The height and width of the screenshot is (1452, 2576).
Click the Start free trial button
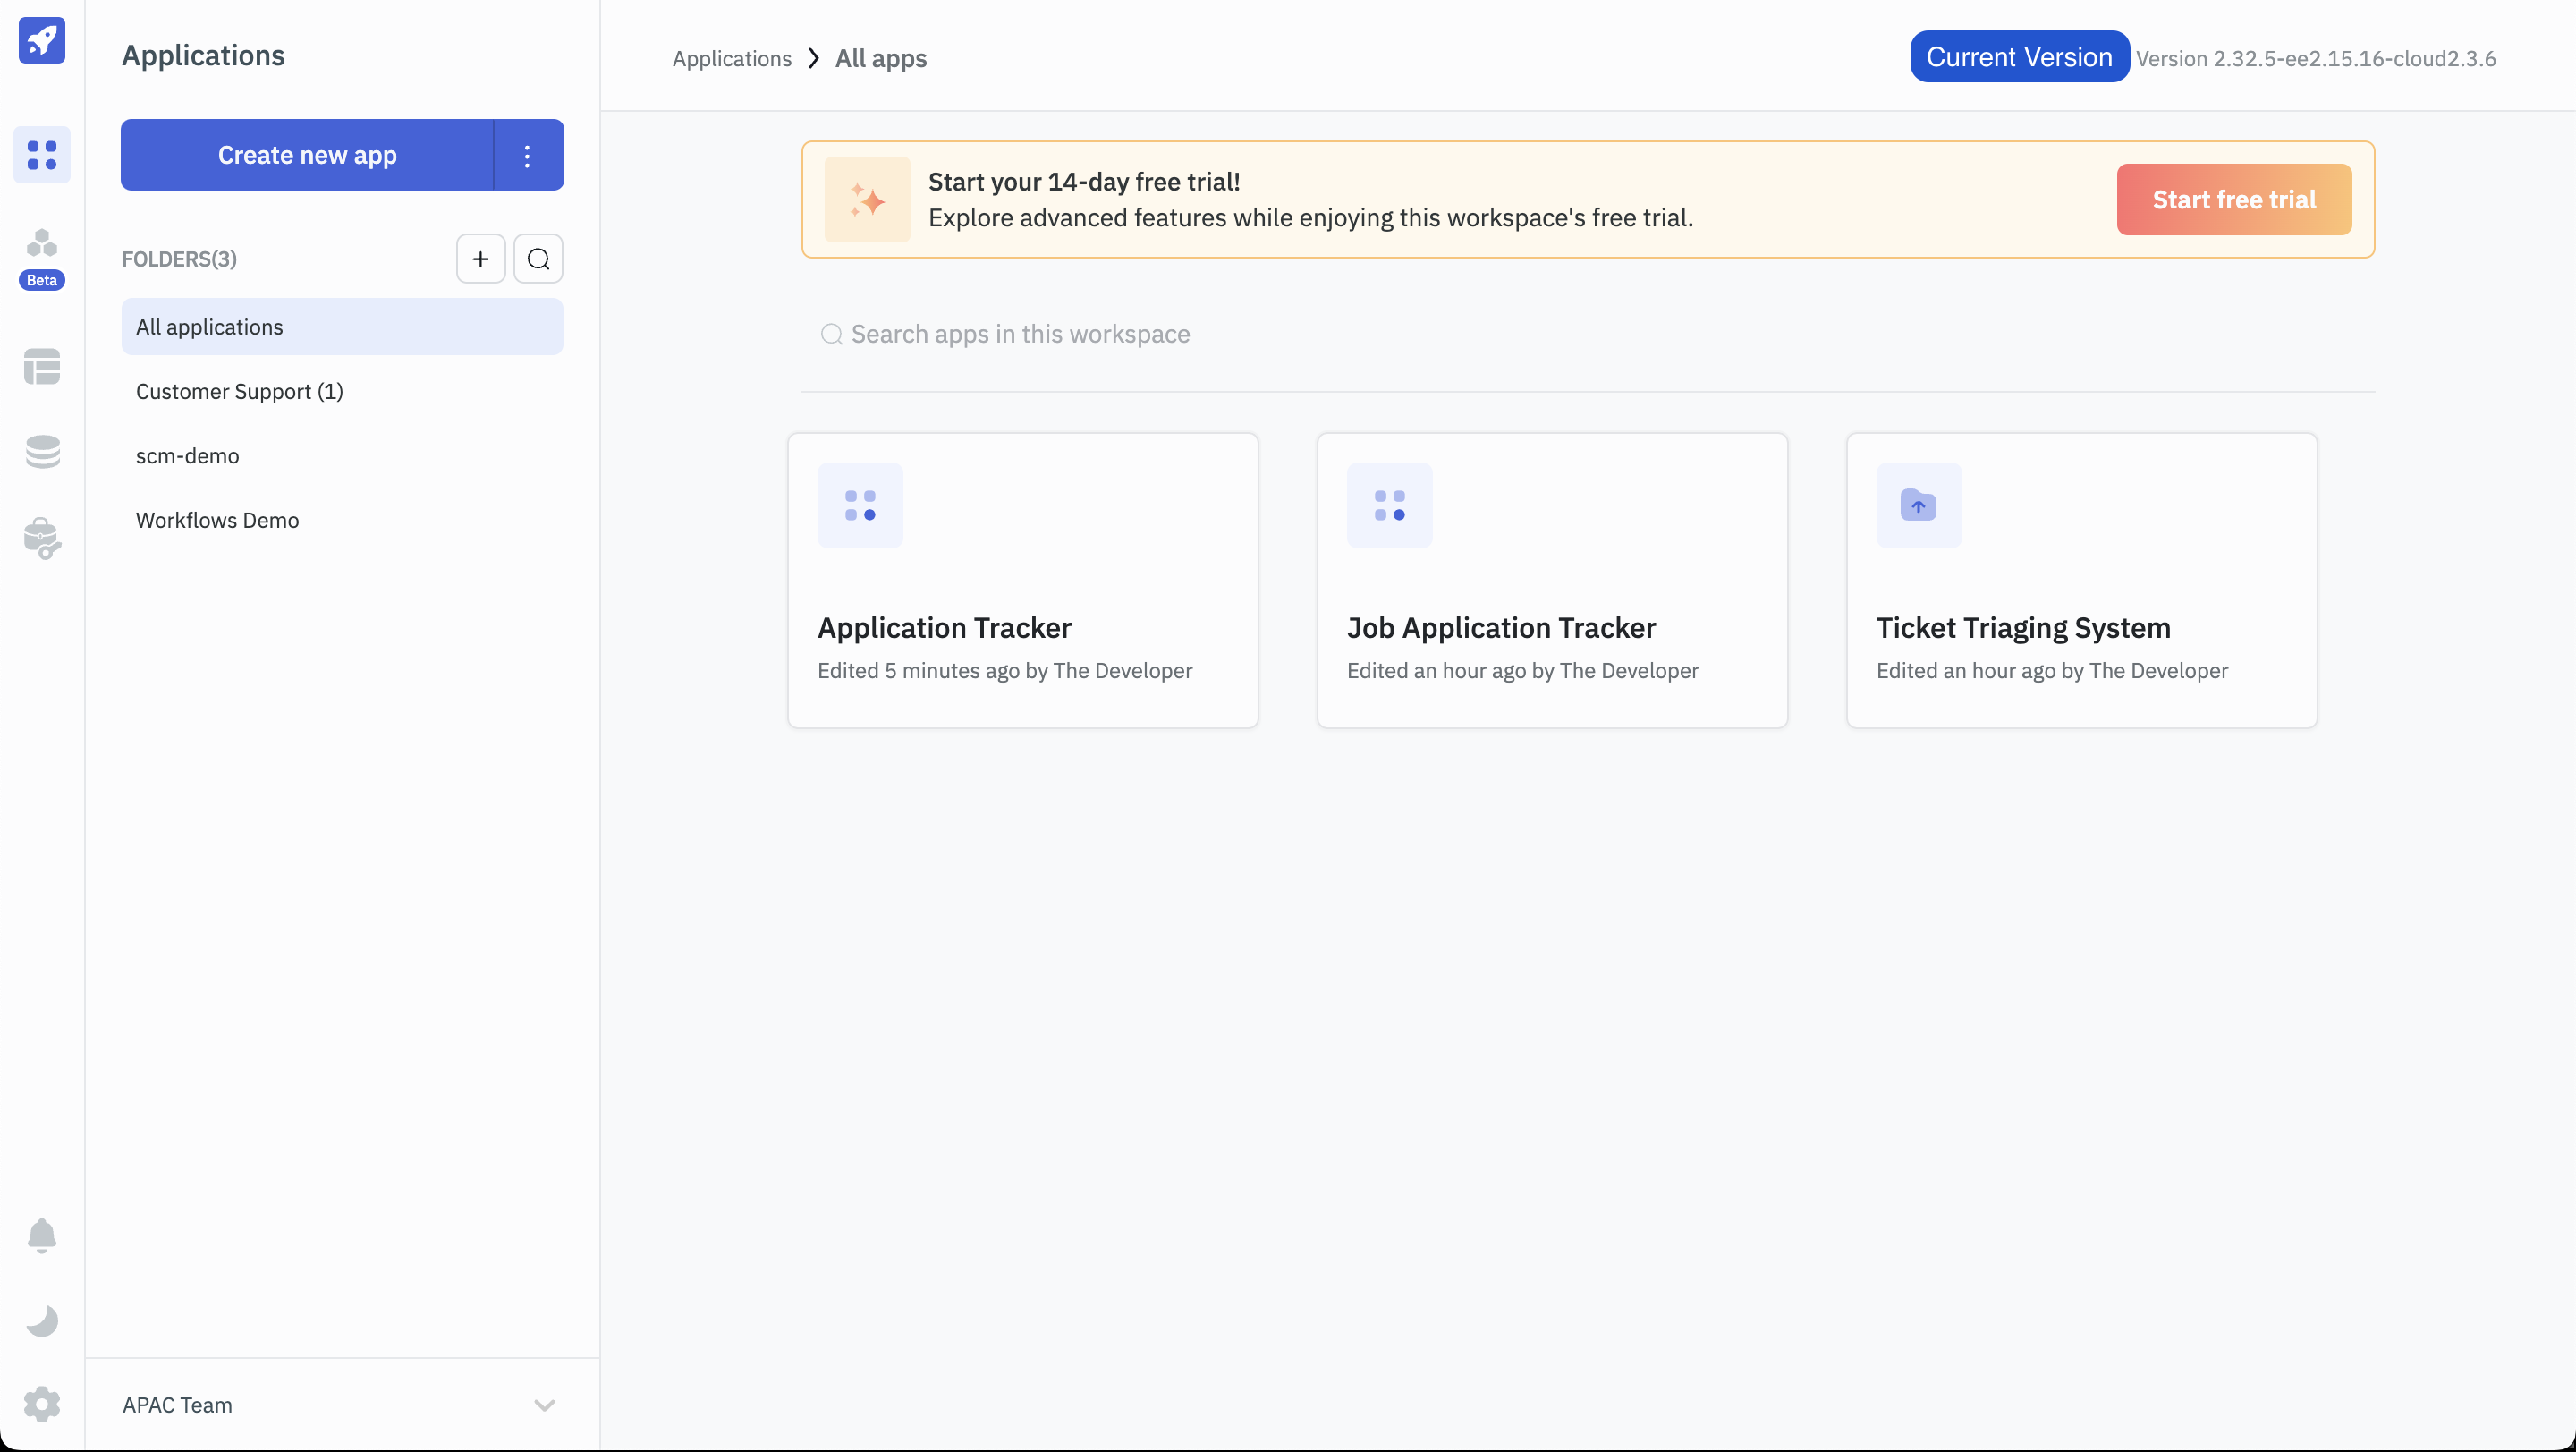point(2233,200)
